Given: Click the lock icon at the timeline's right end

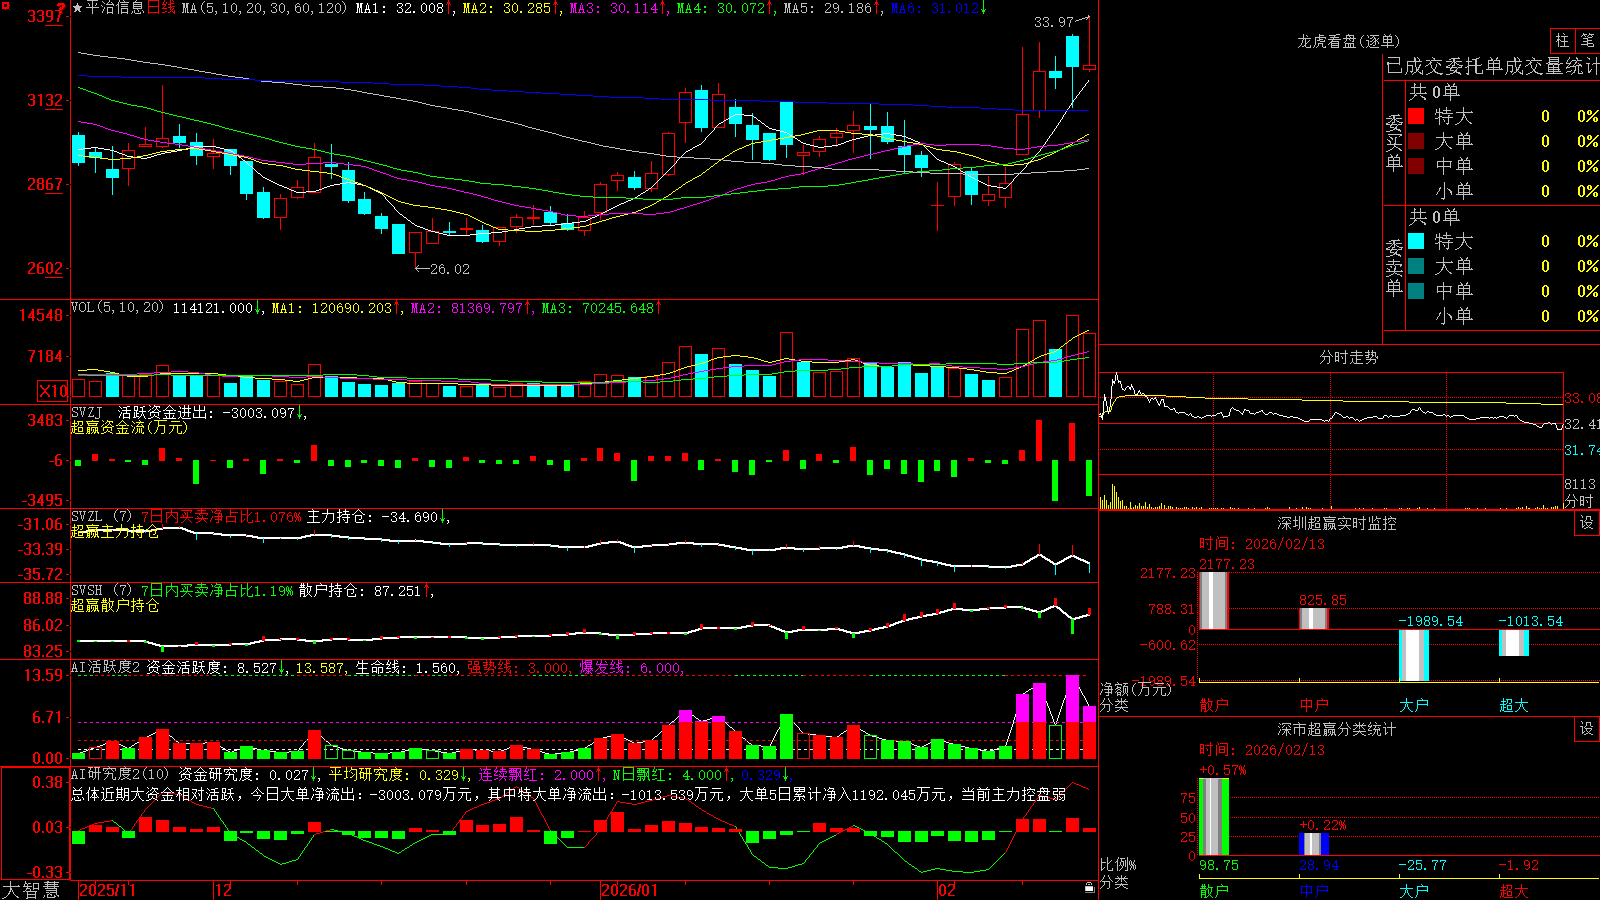Looking at the screenshot, I should pos(1090,888).
